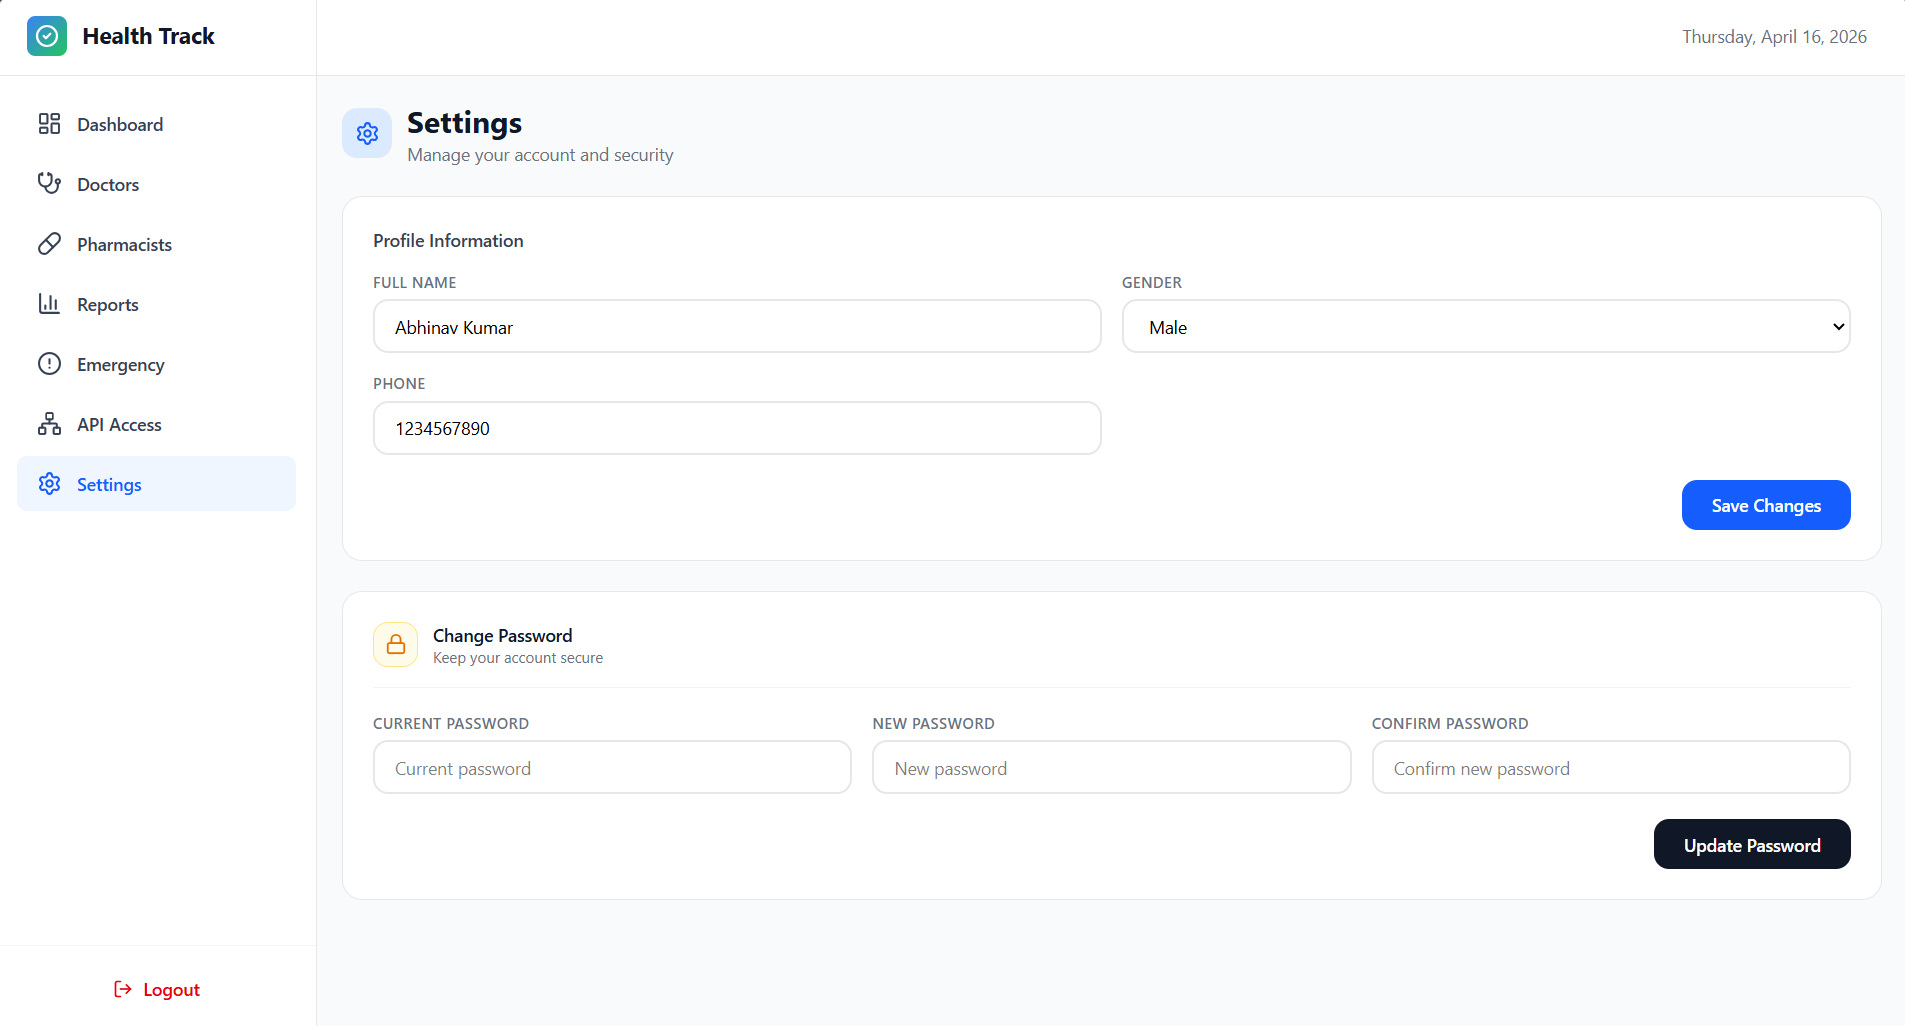Image resolution: width=1905 pixels, height=1026 pixels.
Task: Navigate to the Doctors section
Action: pos(108,183)
